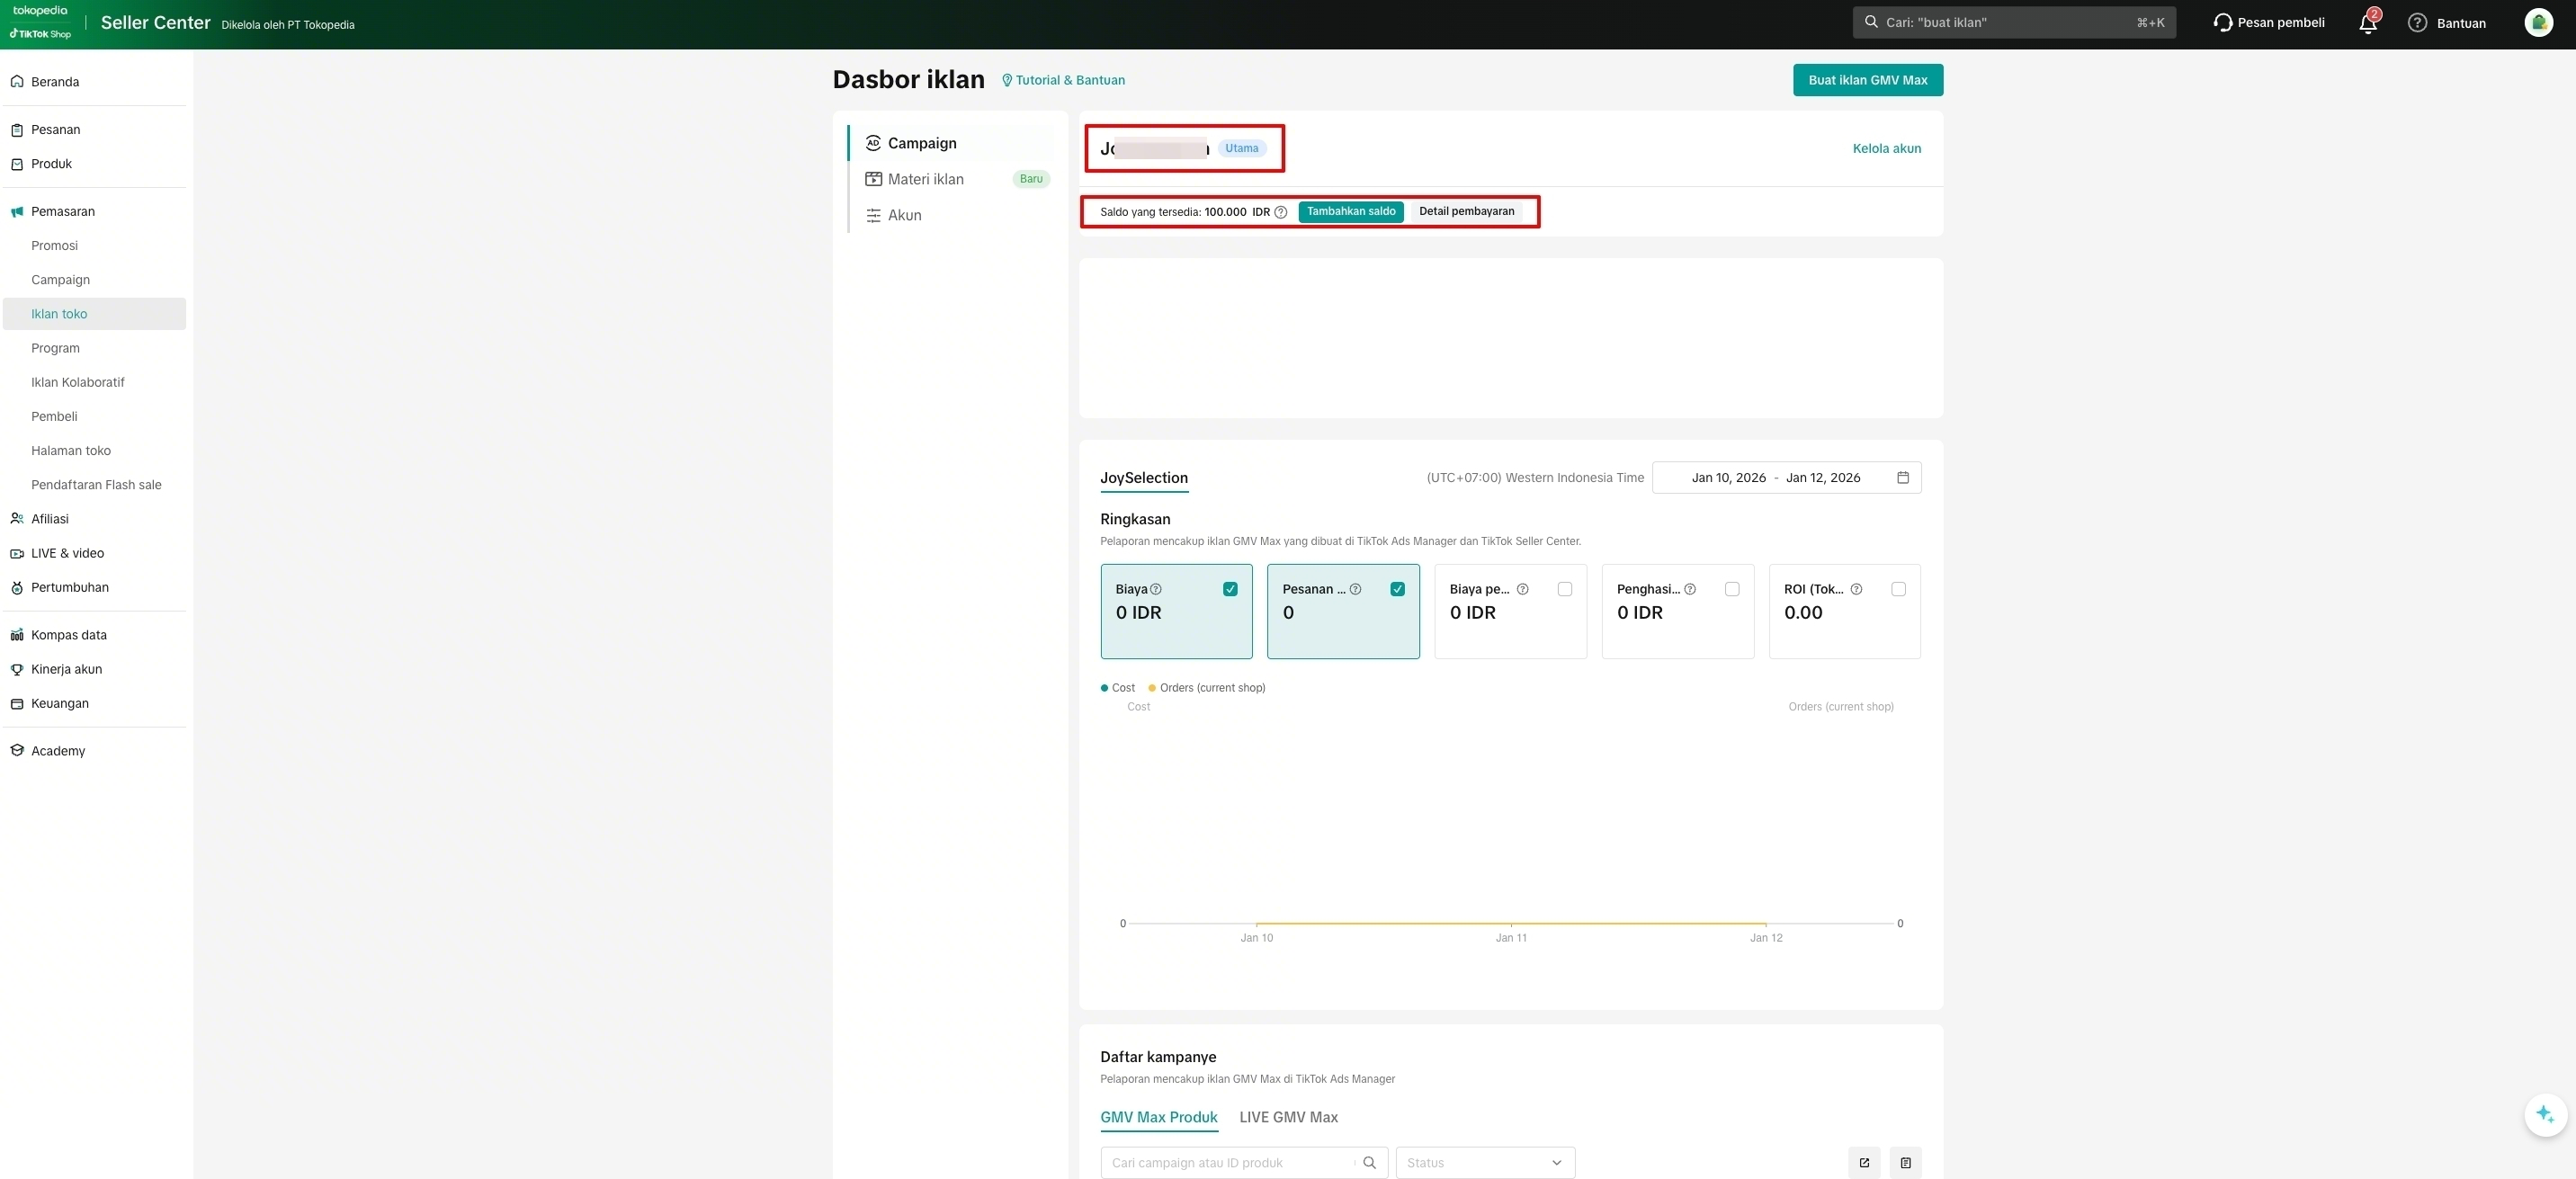Open Tutorial & Bantuan link
The height and width of the screenshot is (1179, 2576).
tap(1063, 80)
